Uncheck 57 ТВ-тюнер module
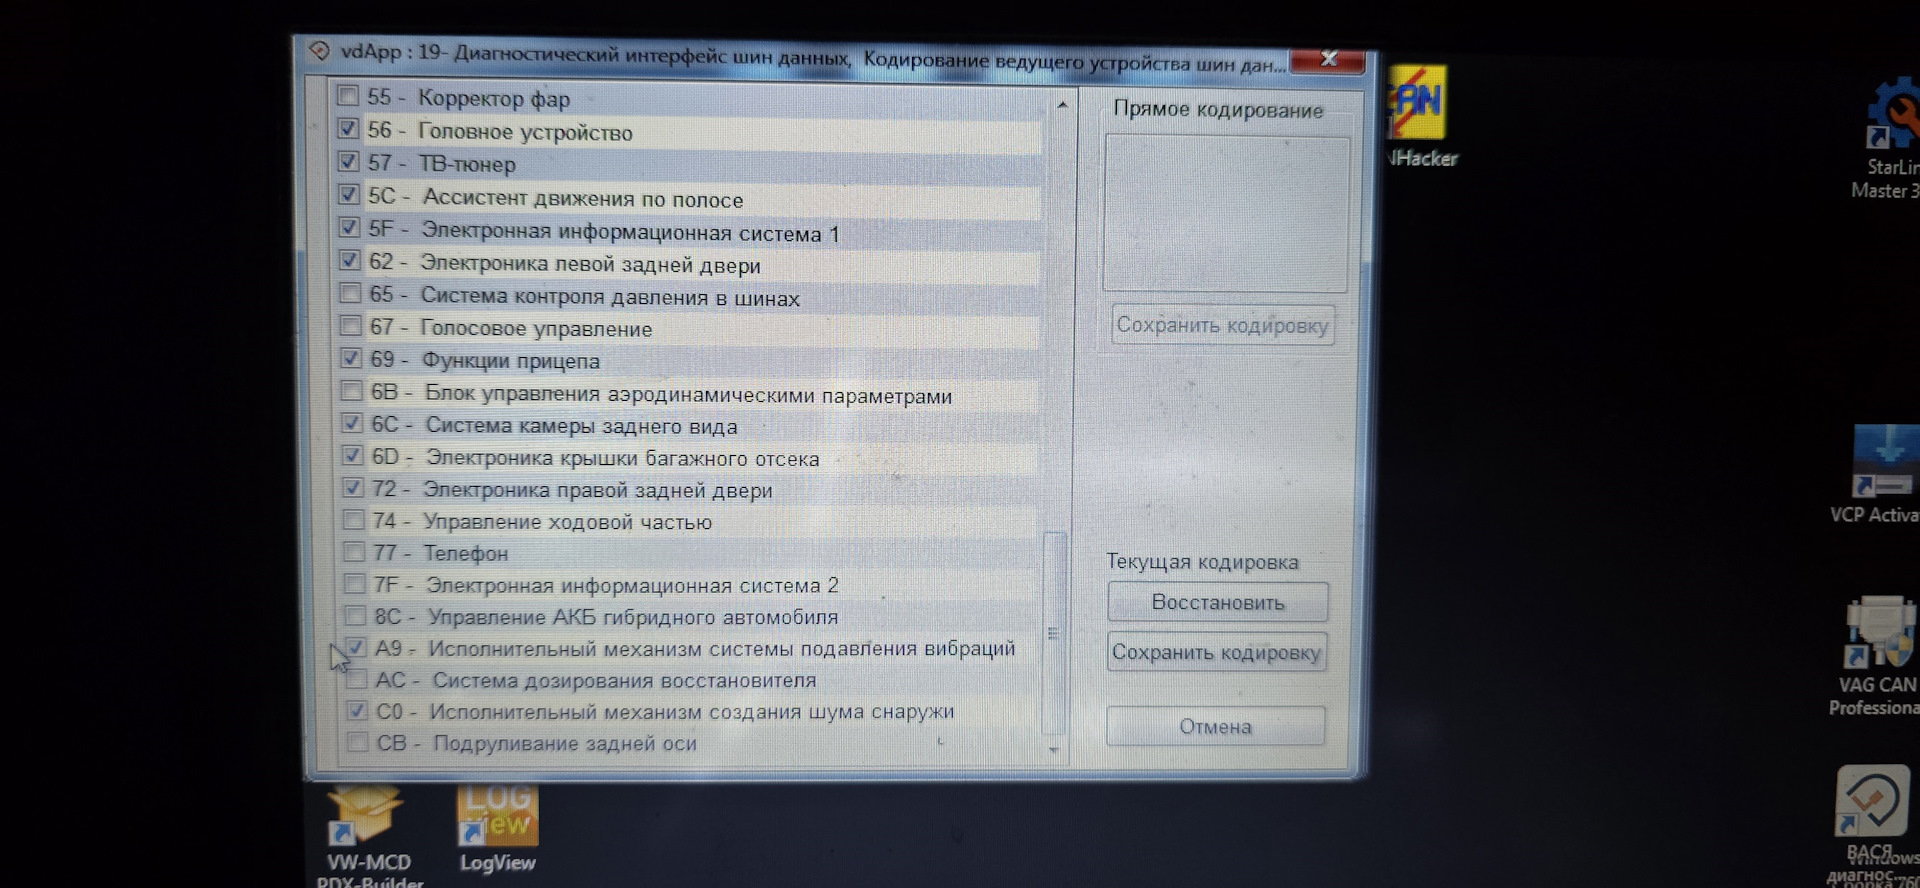 [x=348, y=161]
